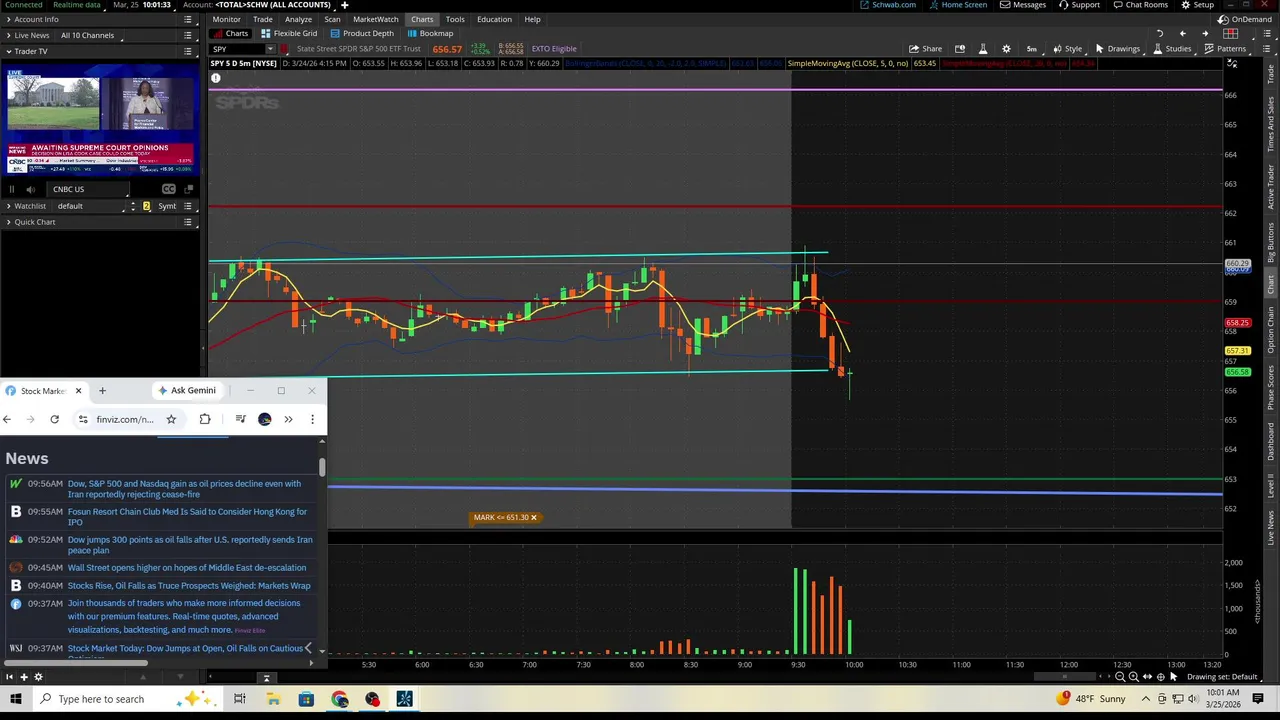Click Ask Gemini in Chrome
Screen dimensions: 1280x720
(x=186, y=390)
